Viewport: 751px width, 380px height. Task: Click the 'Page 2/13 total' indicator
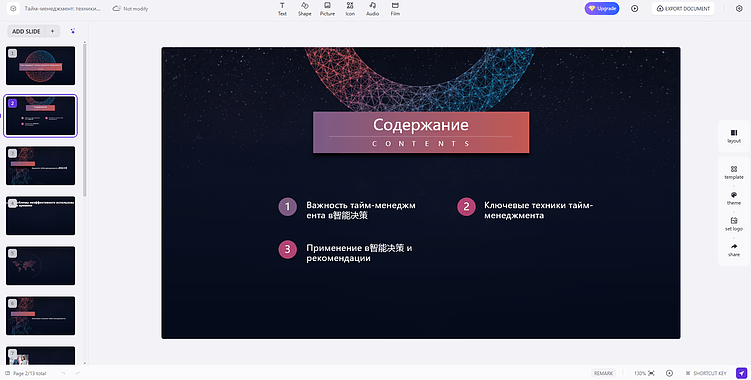30,373
